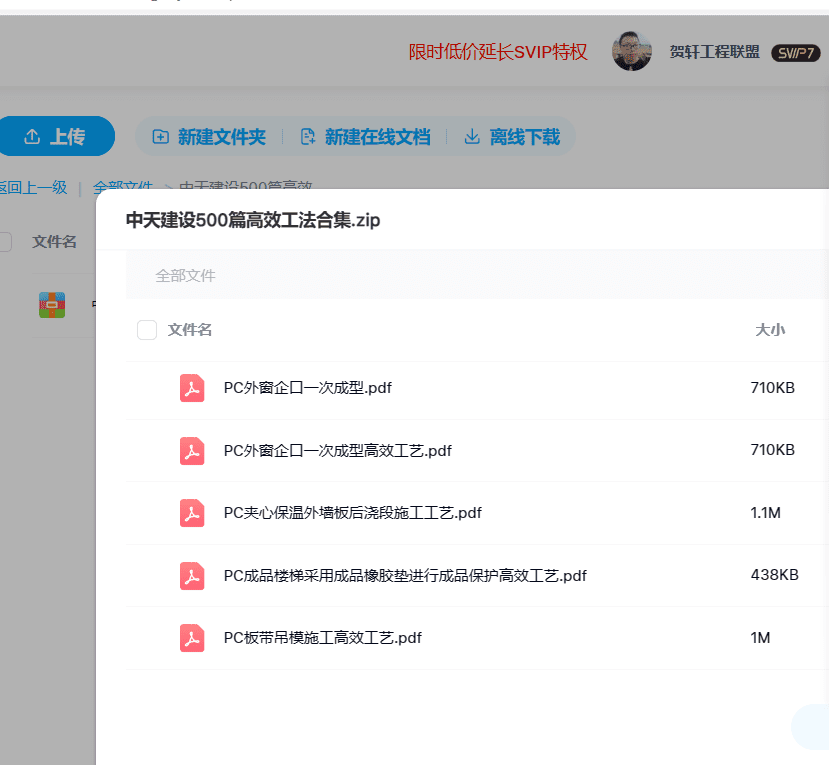This screenshot has height=765, width=829.
Task: Click PDF icon of PC外窗企口一次成型高效工艺.pdf
Action: 192,451
